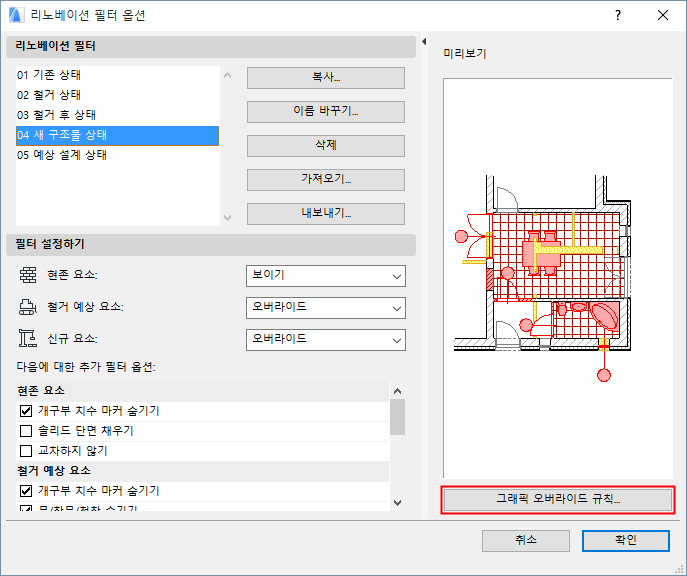This screenshot has width=687, height=576.
Task: Close the renovation filter options dialog
Action: pos(663,15)
